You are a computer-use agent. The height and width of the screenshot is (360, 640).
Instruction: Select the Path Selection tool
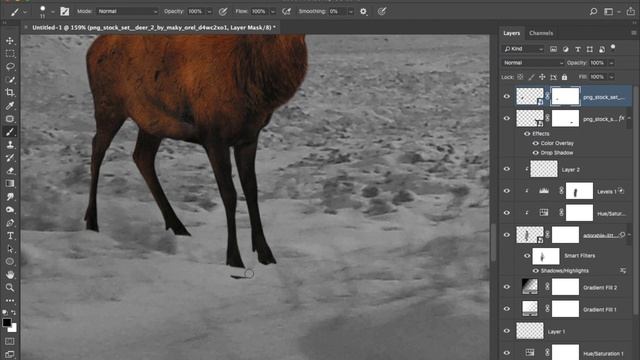(x=10, y=249)
